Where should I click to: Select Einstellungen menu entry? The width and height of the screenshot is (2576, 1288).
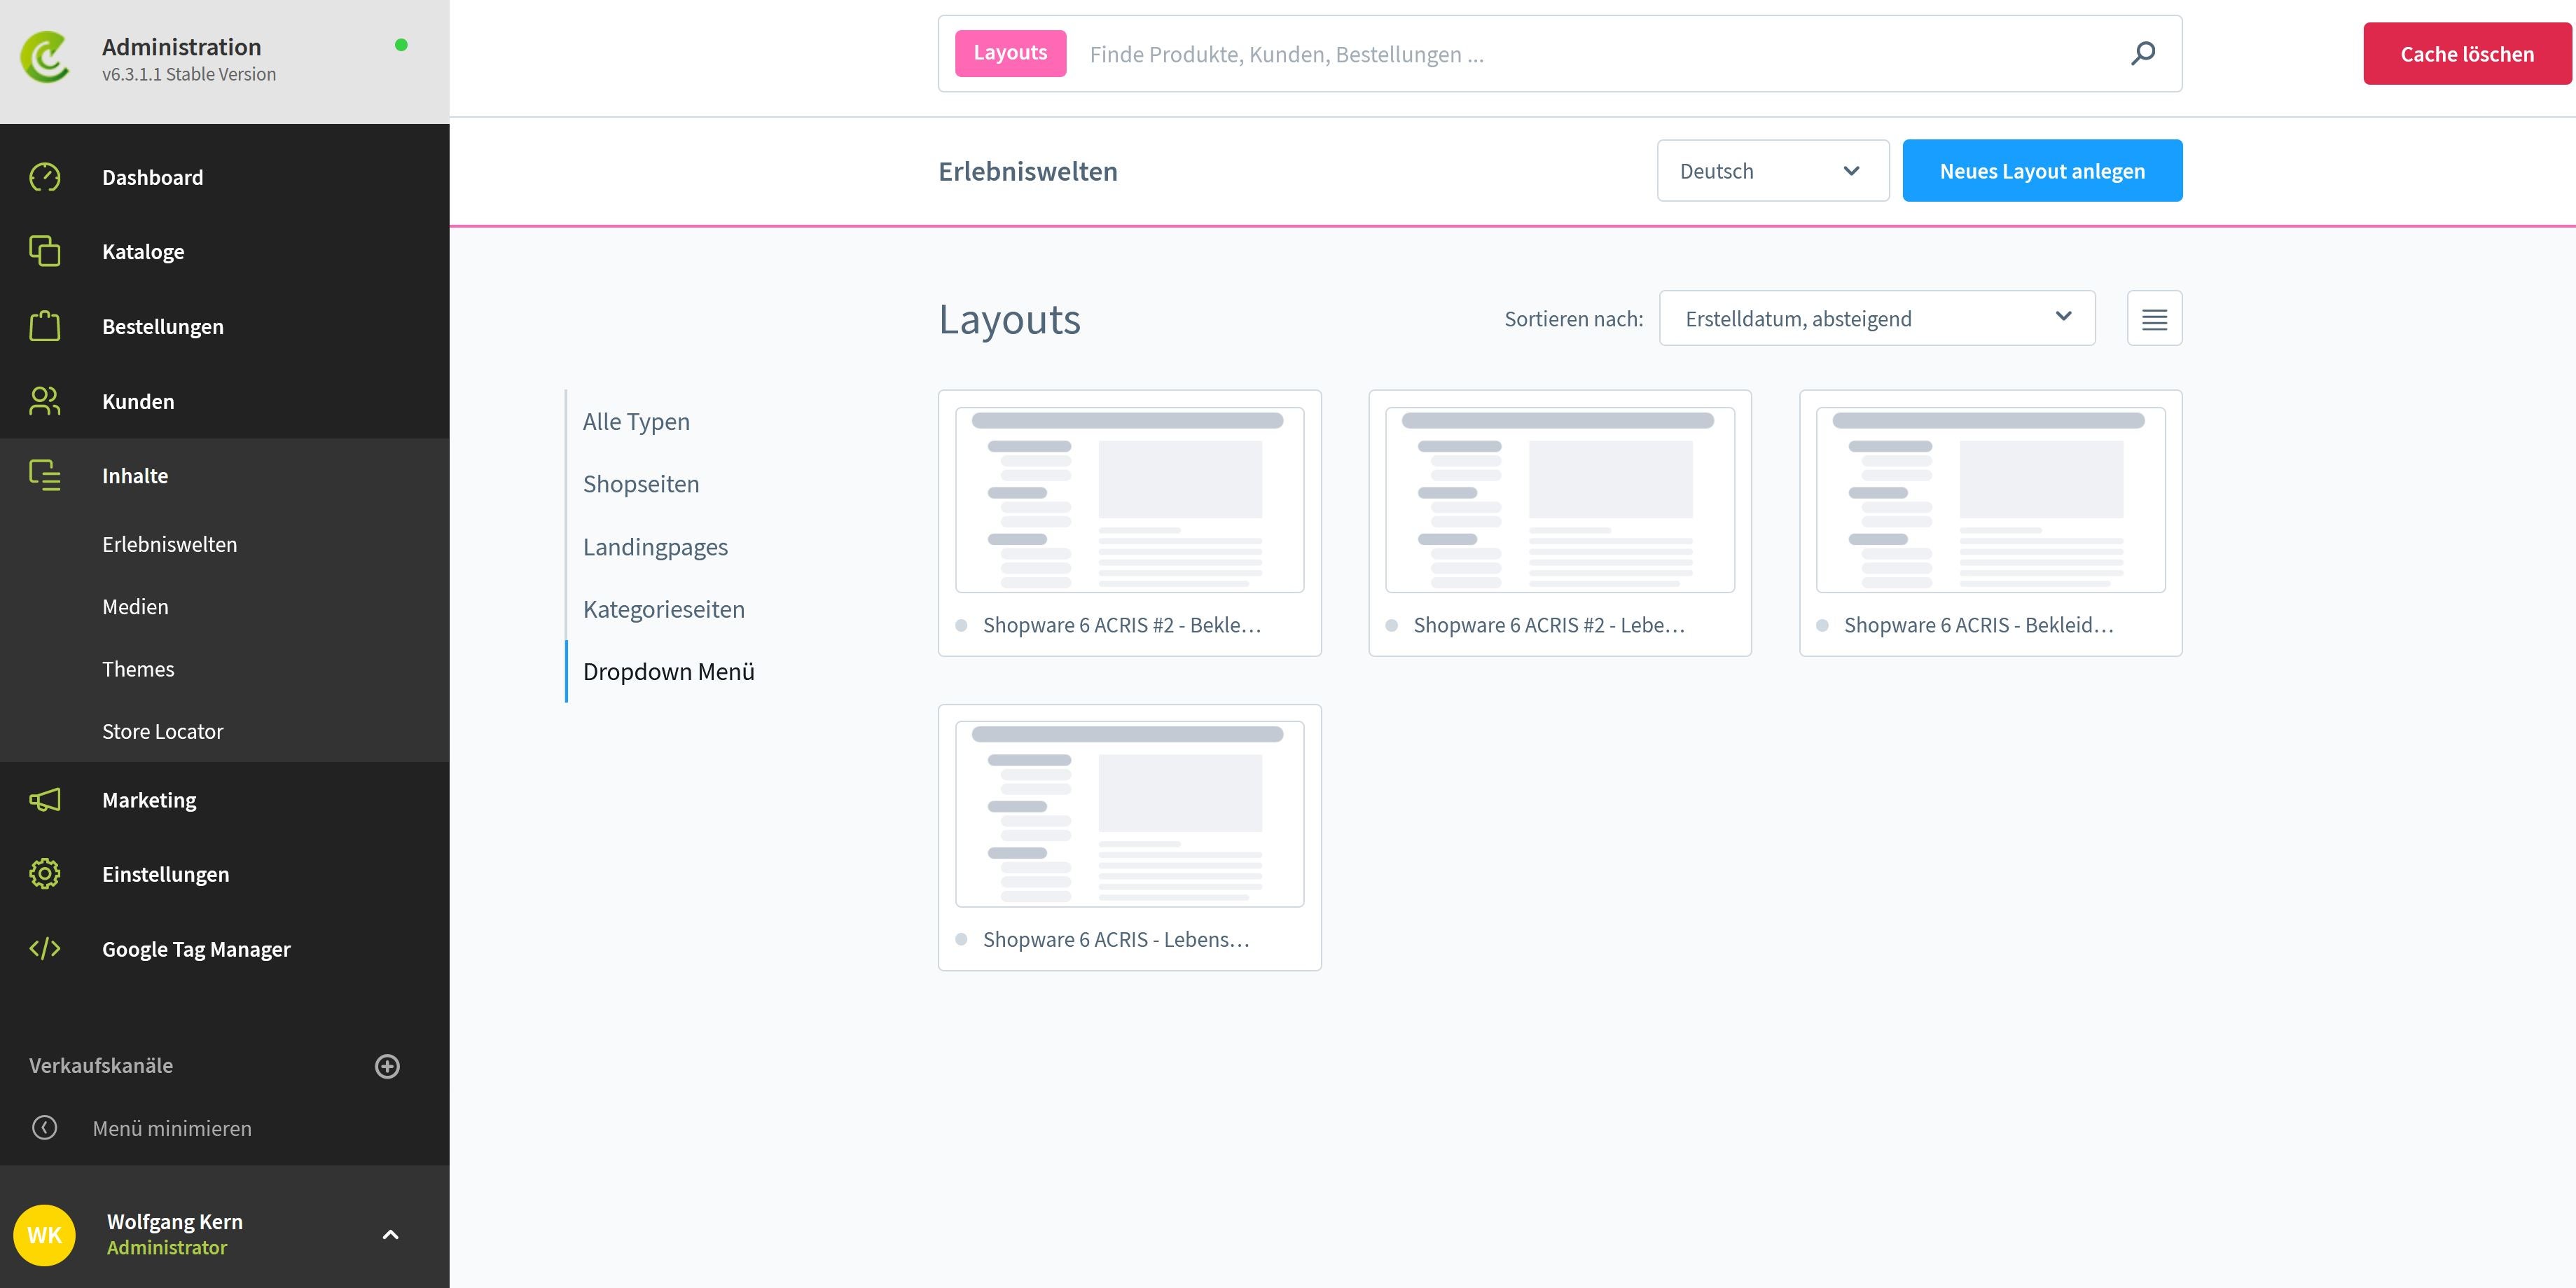tap(166, 874)
